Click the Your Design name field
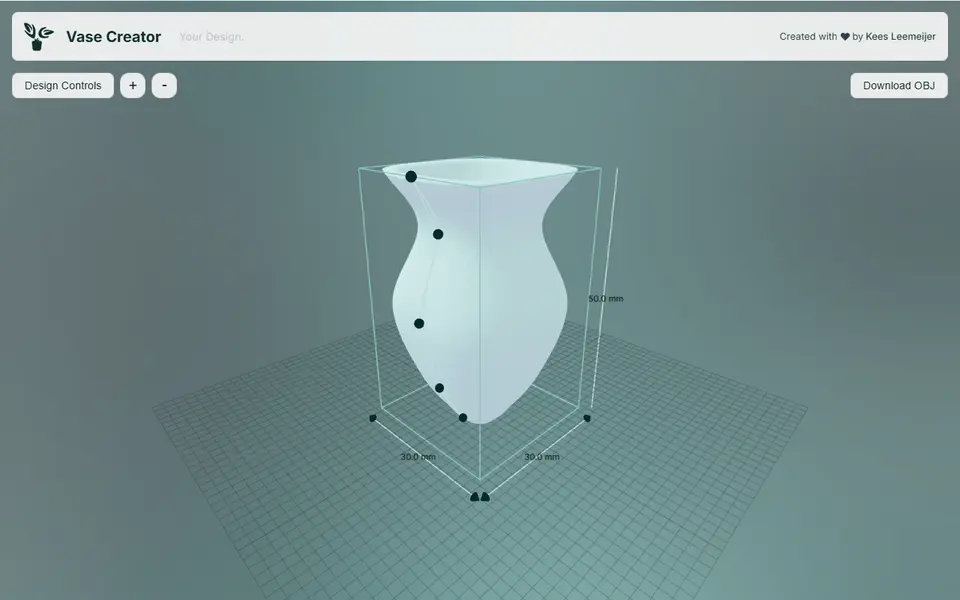Screen dimensions: 960x600 click(x=211, y=37)
